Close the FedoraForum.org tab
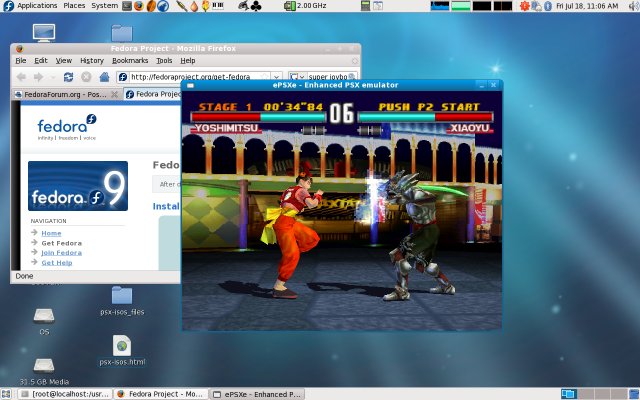640x400 pixels. tap(115, 94)
